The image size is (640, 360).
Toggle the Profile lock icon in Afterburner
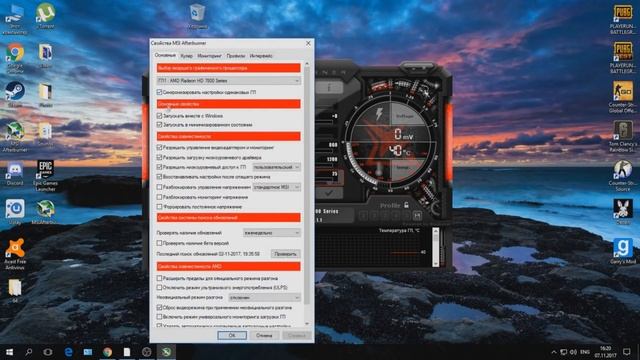point(406,205)
